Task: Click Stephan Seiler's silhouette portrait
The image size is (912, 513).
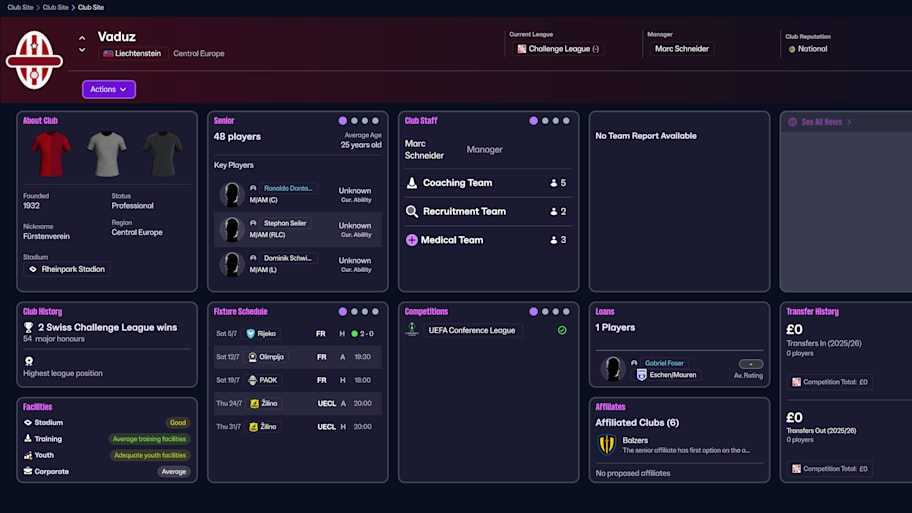Action: pyautogui.click(x=231, y=229)
